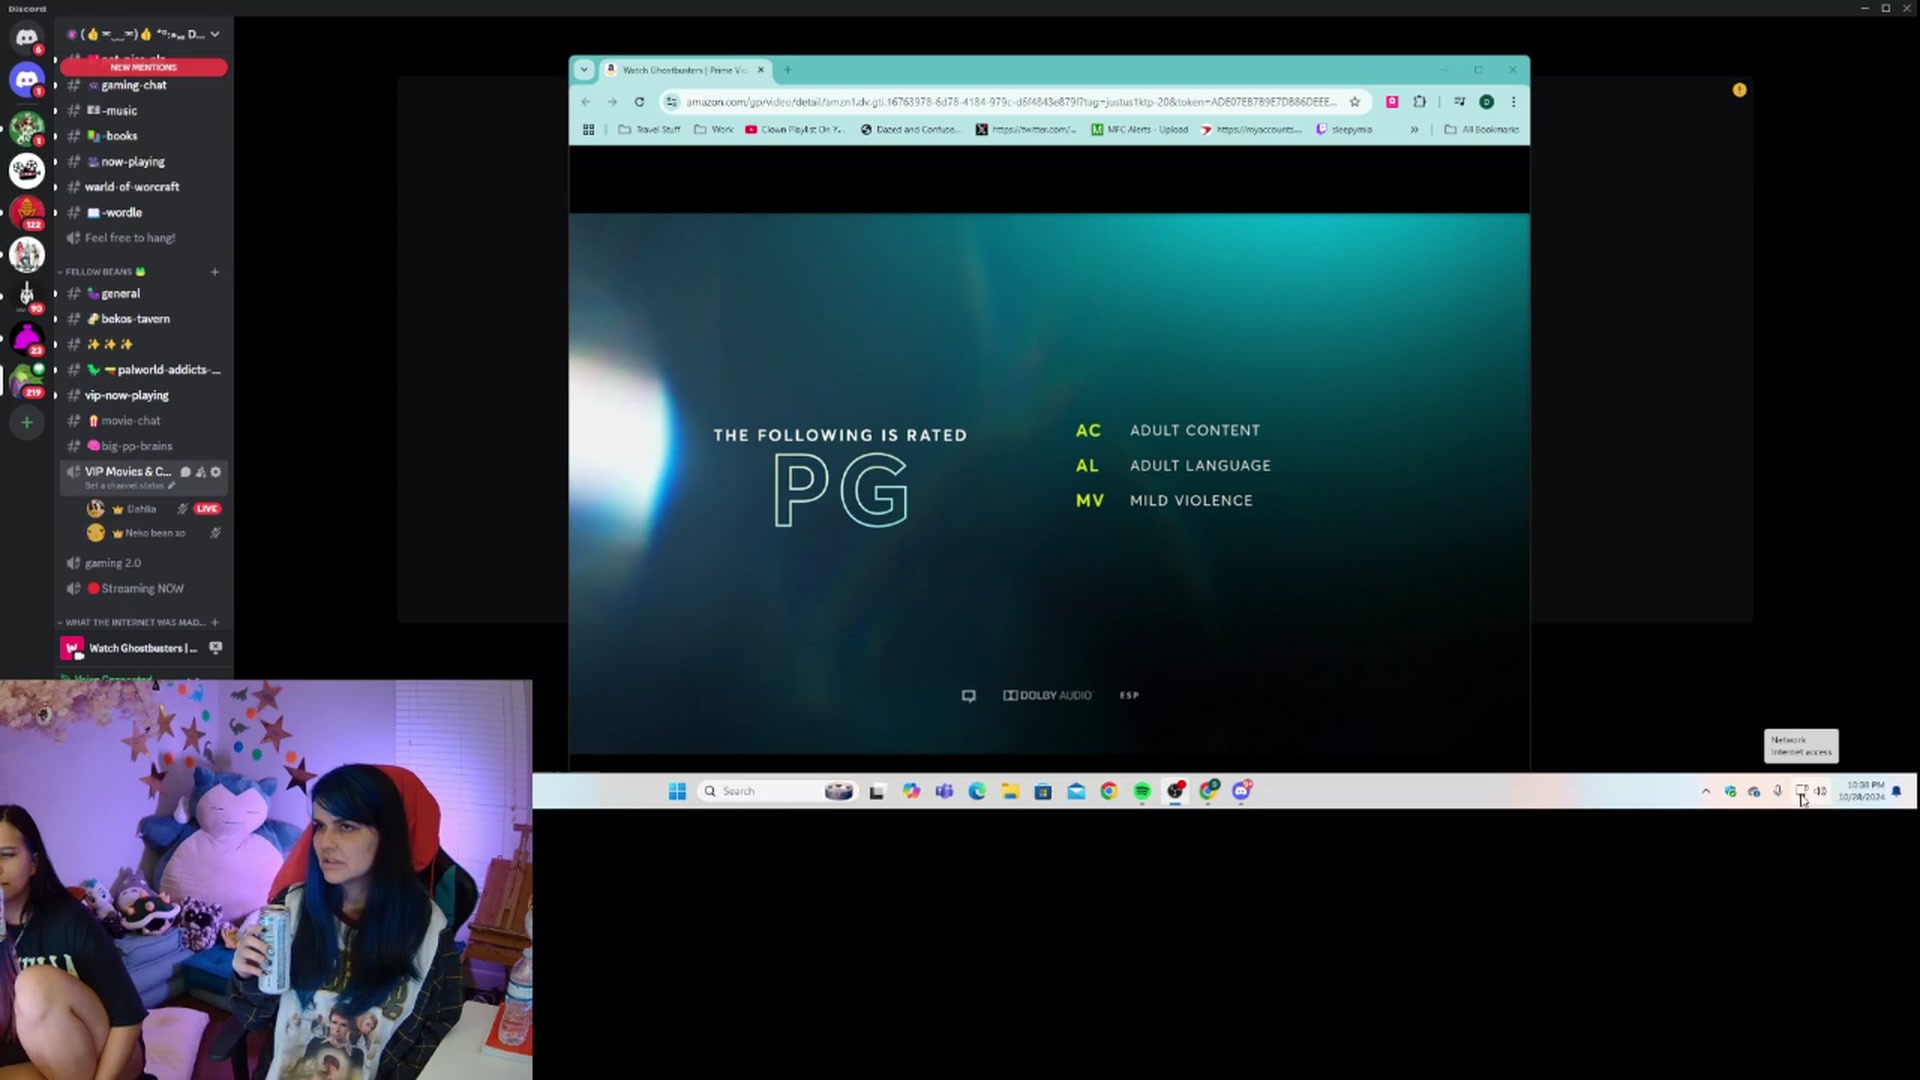Add a server with the green plus
This screenshot has height=1080, width=1920.
click(x=27, y=423)
